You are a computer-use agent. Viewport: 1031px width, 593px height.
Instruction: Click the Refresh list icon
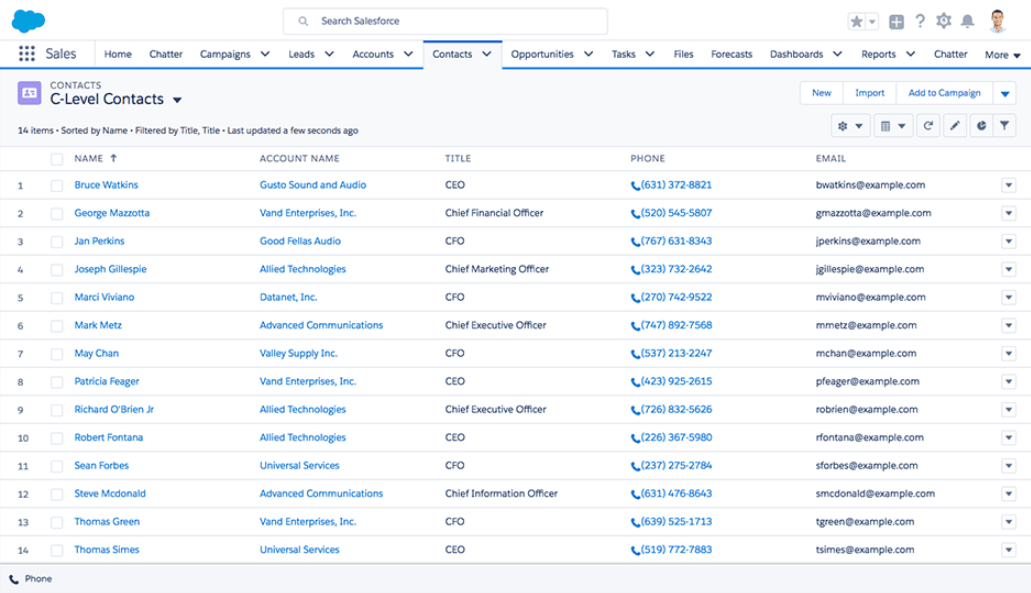pyautogui.click(x=928, y=126)
